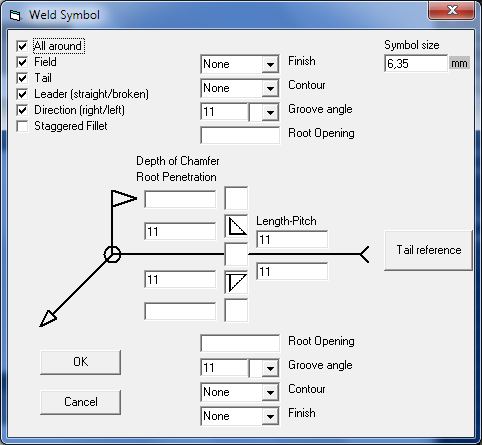The image size is (482, 445).
Task: Click the topmost empty weld symbol box
Action: 236,198
